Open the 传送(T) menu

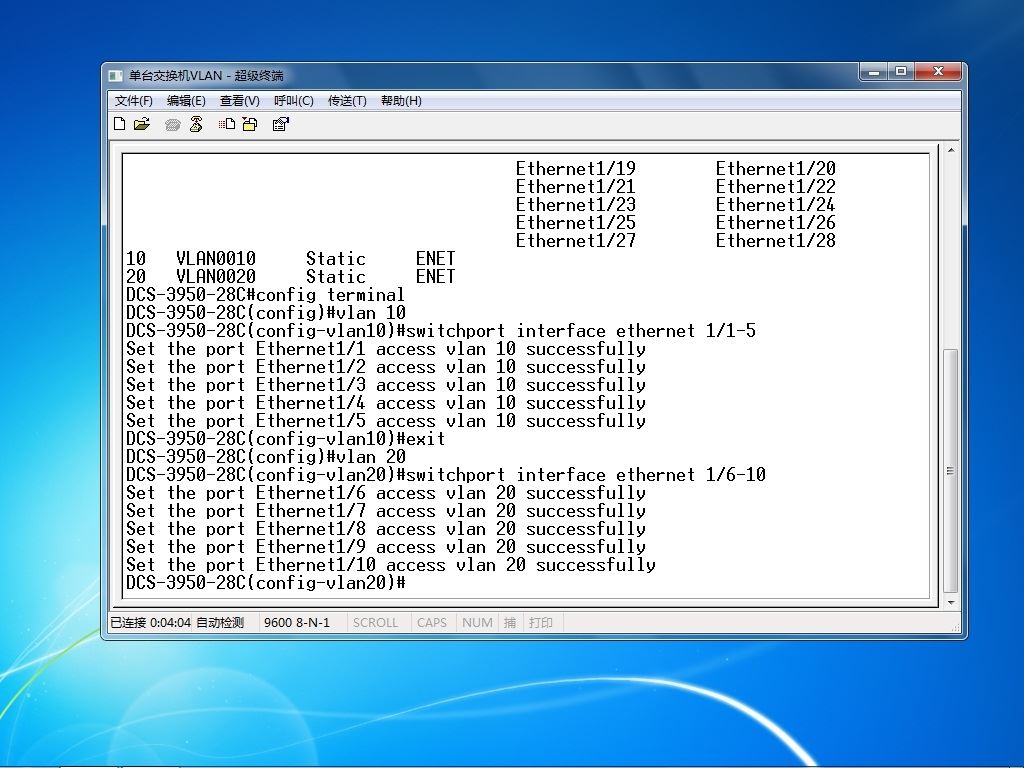[347, 101]
